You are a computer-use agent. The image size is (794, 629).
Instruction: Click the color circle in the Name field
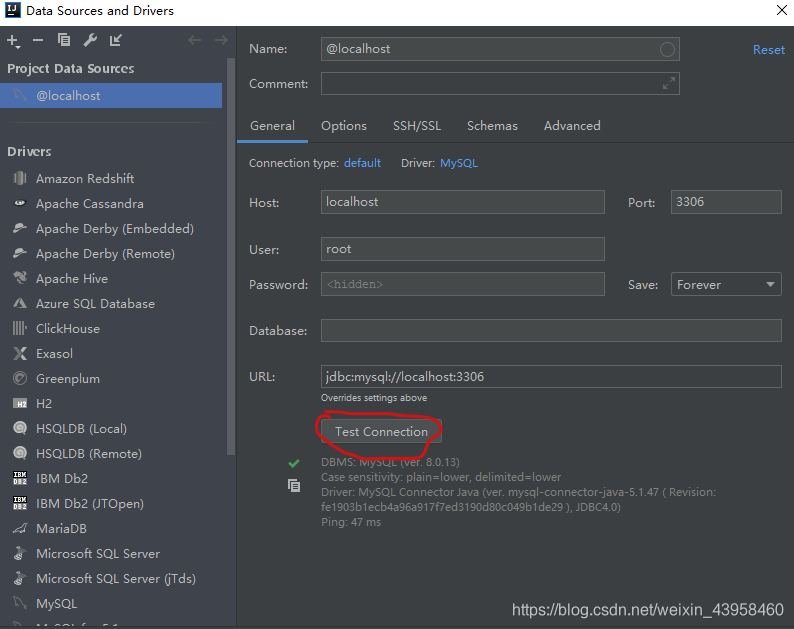[667, 49]
